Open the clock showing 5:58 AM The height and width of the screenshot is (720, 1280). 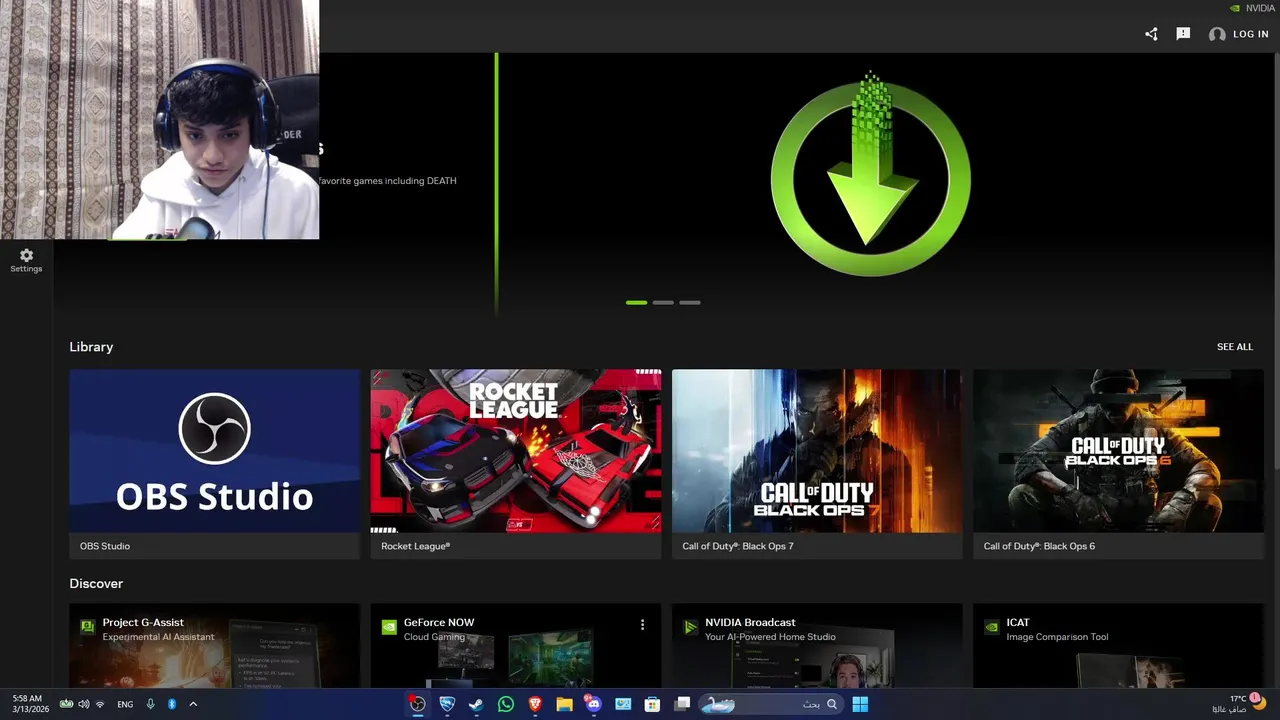30,704
